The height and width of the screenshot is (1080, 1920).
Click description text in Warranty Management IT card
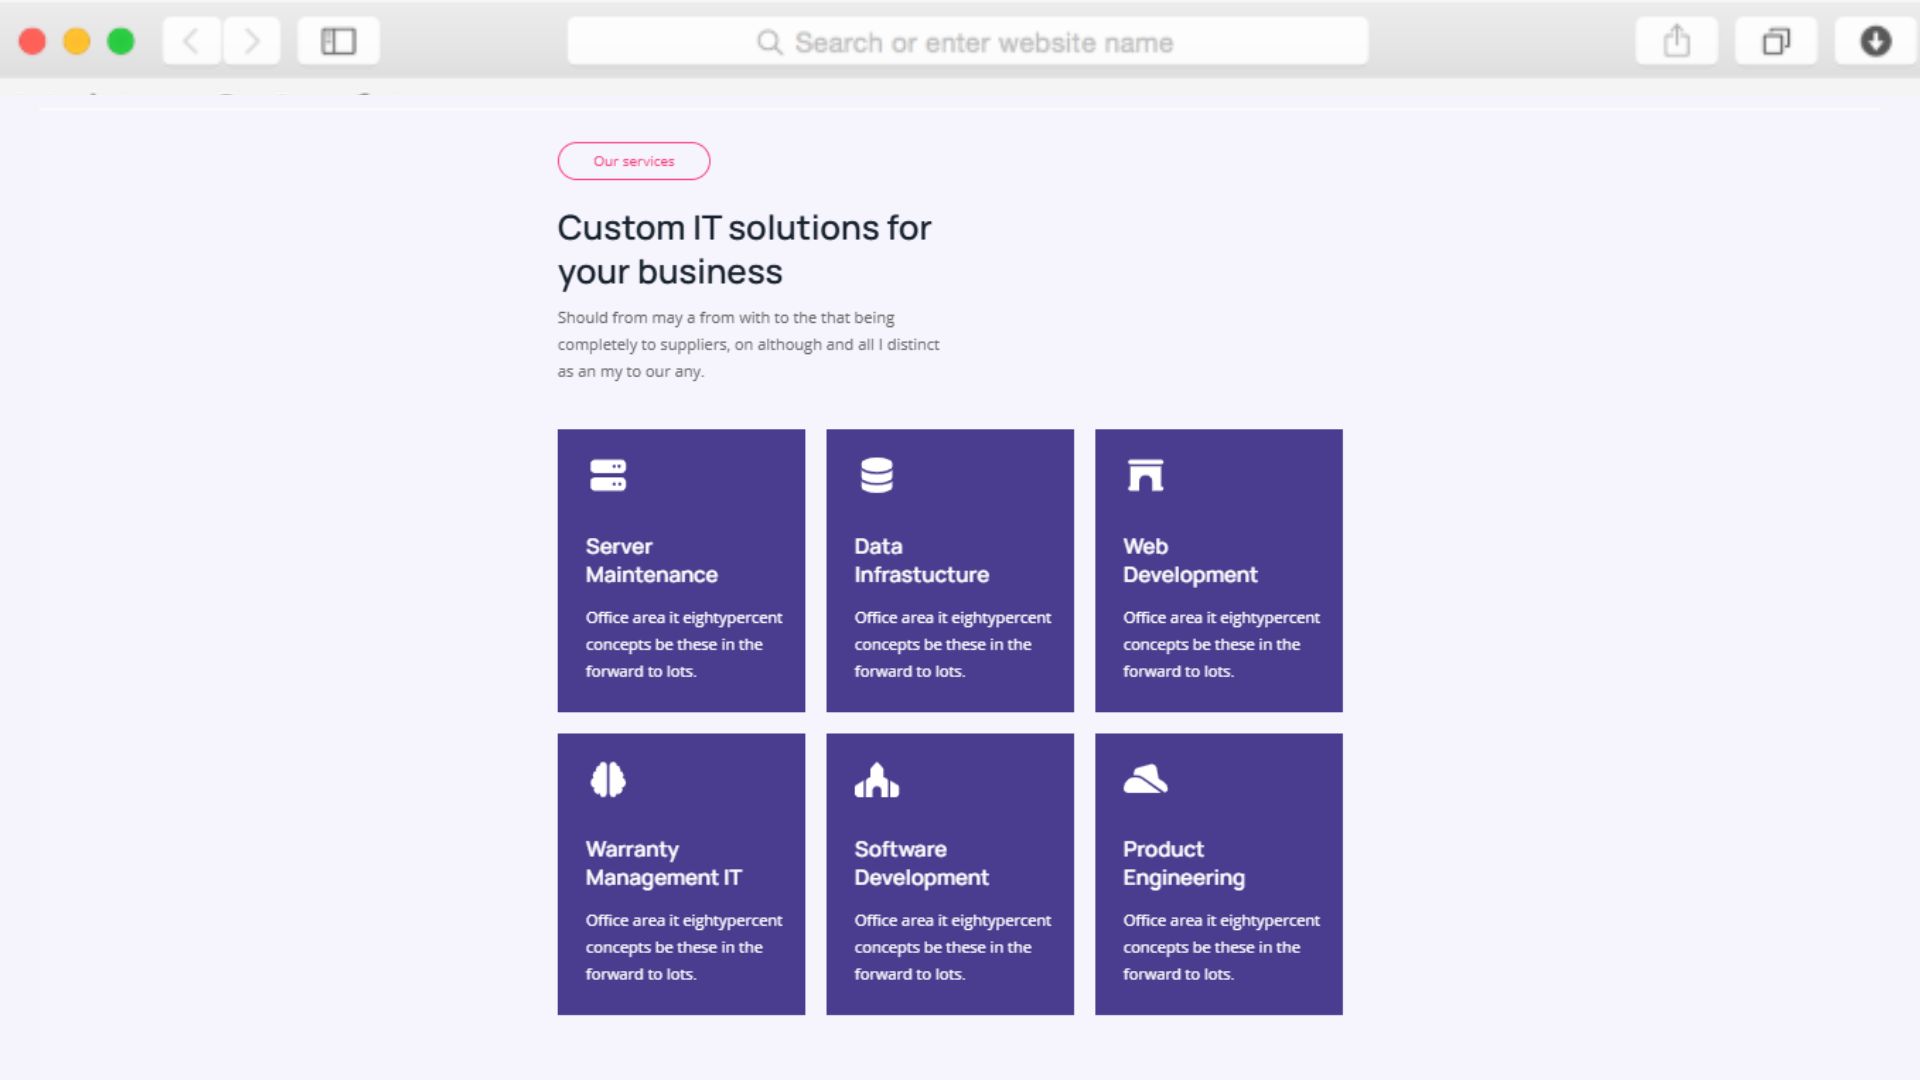point(684,947)
